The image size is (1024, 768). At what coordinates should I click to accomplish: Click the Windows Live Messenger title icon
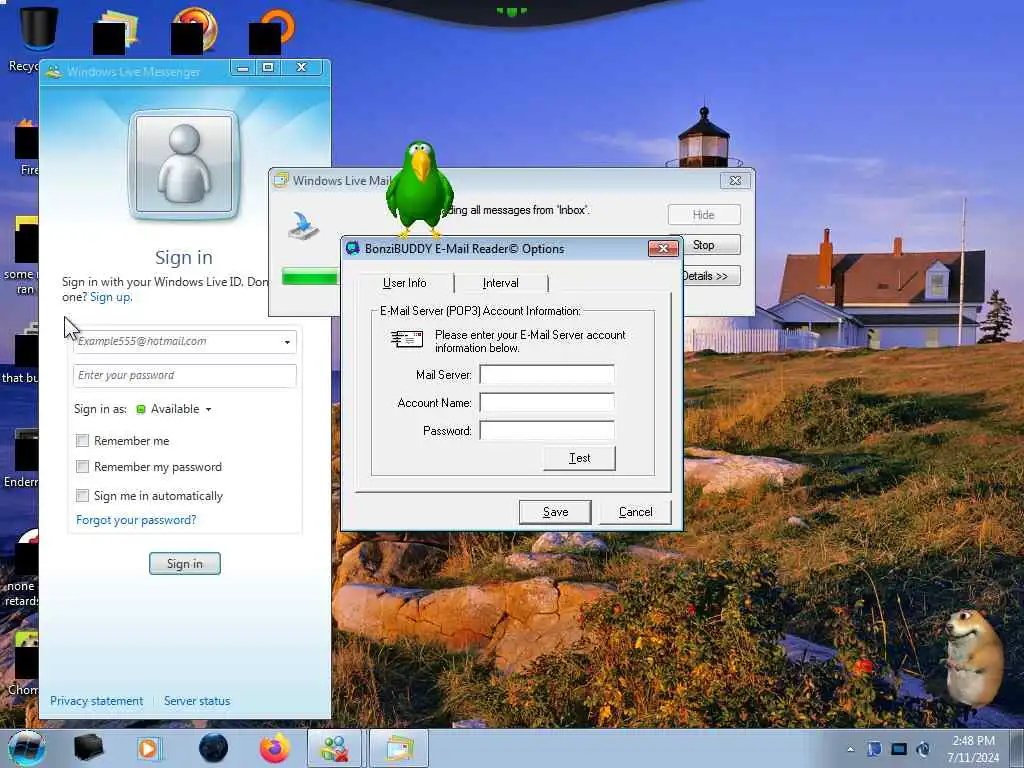click(x=54, y=71)
